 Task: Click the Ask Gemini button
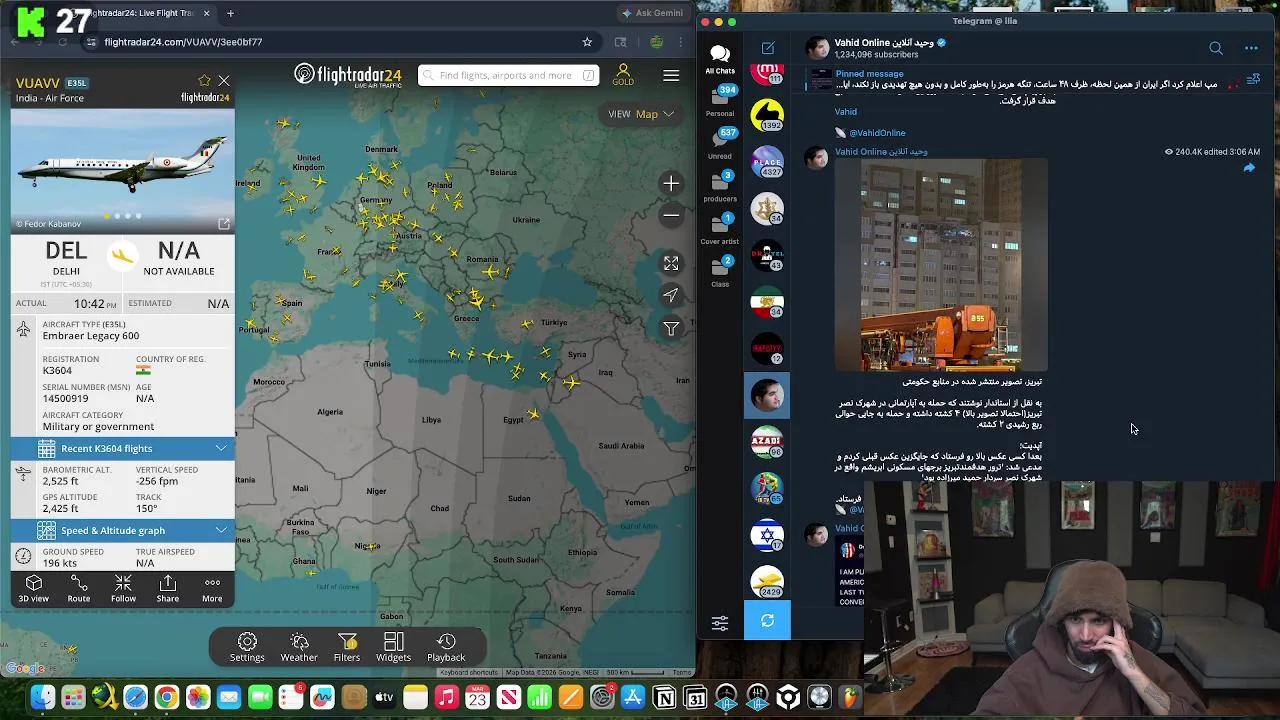click(652, 13)
